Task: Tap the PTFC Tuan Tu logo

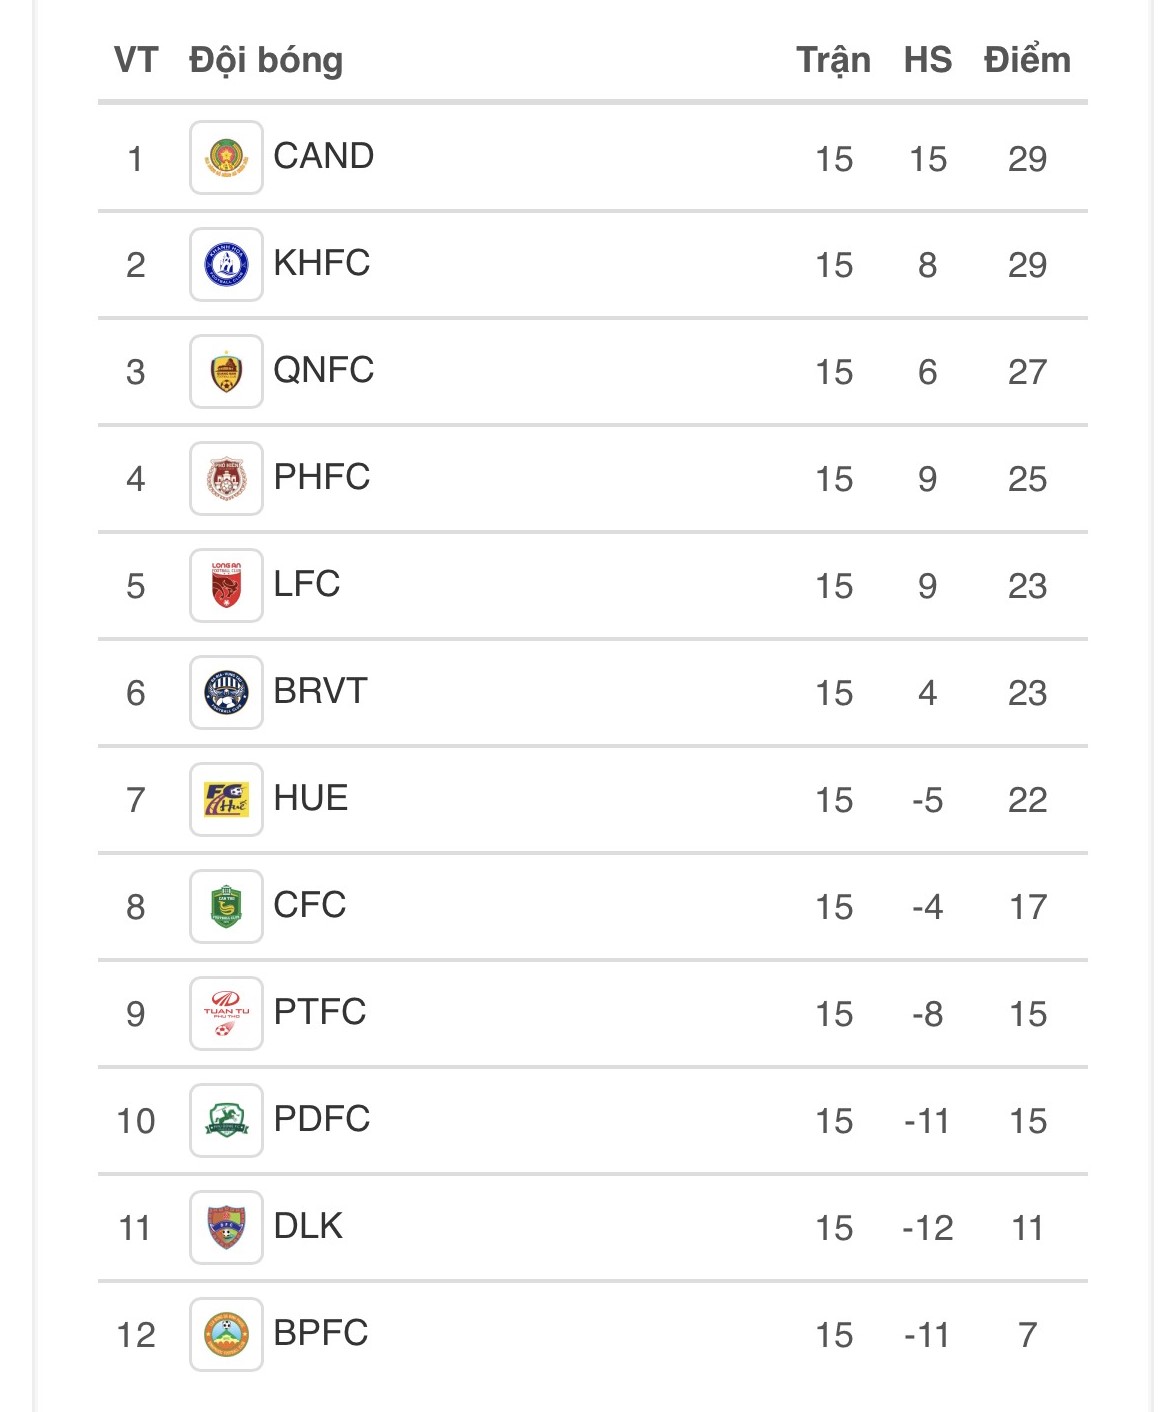Action: [226, 1014]
